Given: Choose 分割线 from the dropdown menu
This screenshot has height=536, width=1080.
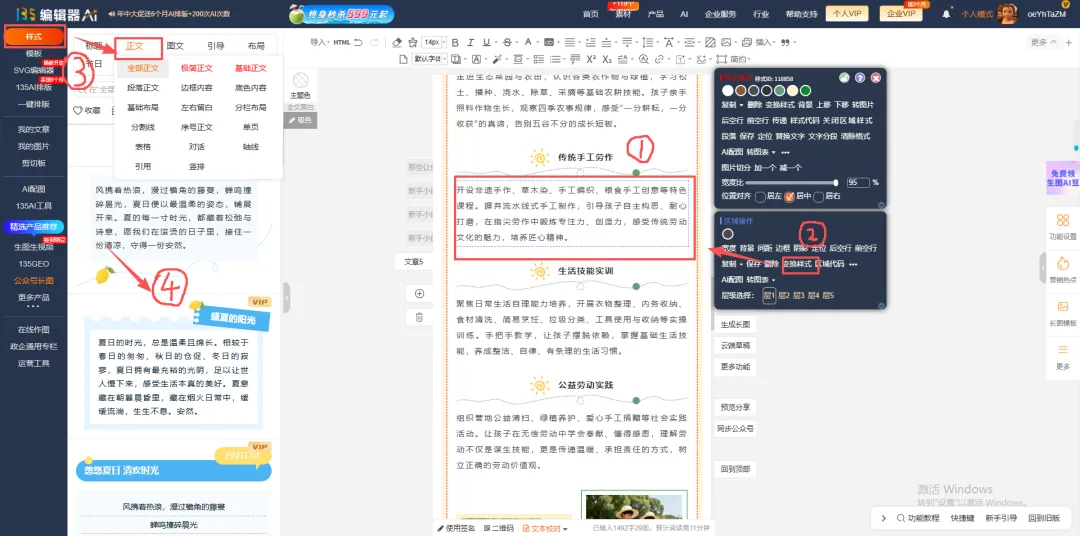Looking at the screenshot, I should [x=143, y=127].
